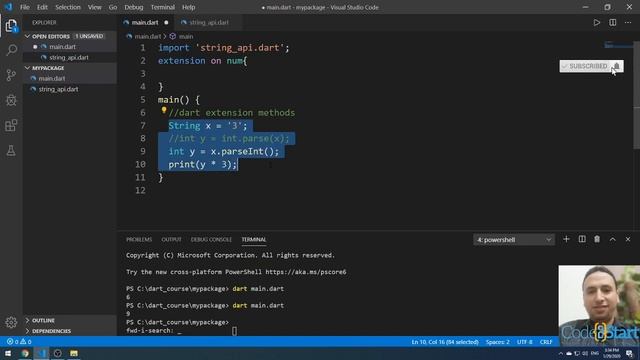Image resolution: width=640 pixels, height=360 pixels.
Task: Place cursor on line 3 inside the extension body
Action: (x=392, y=73)
